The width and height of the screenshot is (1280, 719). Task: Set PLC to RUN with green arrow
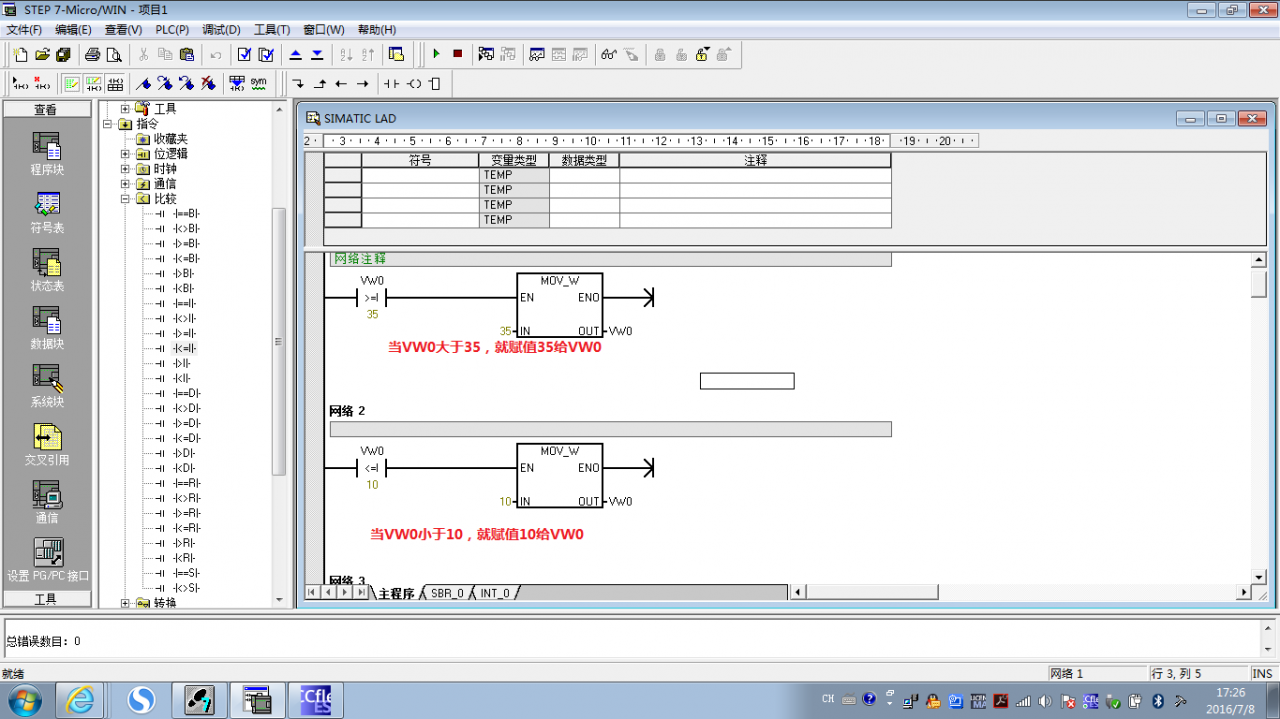(x=436, y=54)
